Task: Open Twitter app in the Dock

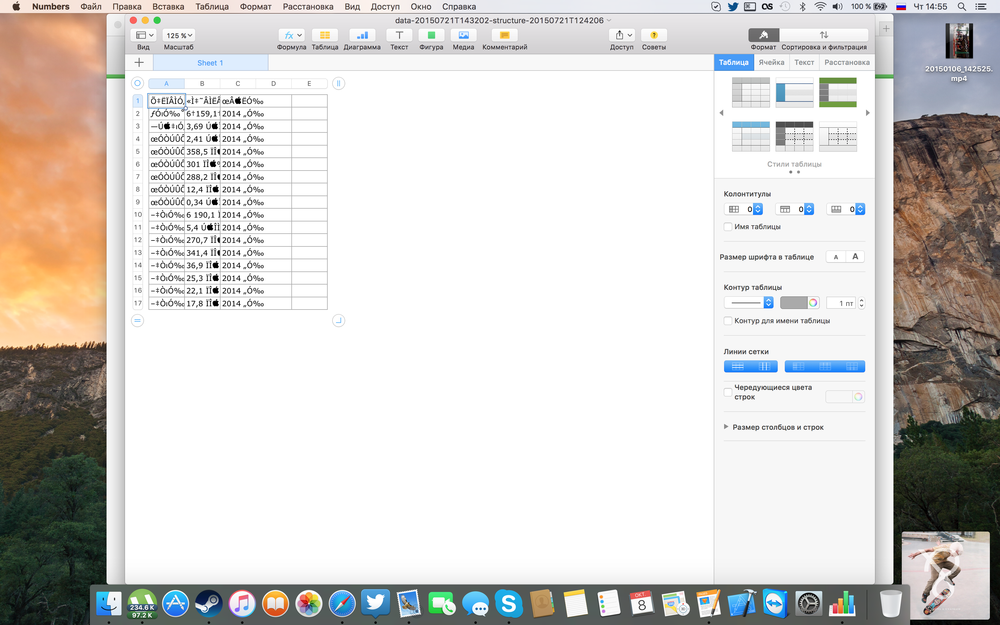Action: click(x=375, y=603)
